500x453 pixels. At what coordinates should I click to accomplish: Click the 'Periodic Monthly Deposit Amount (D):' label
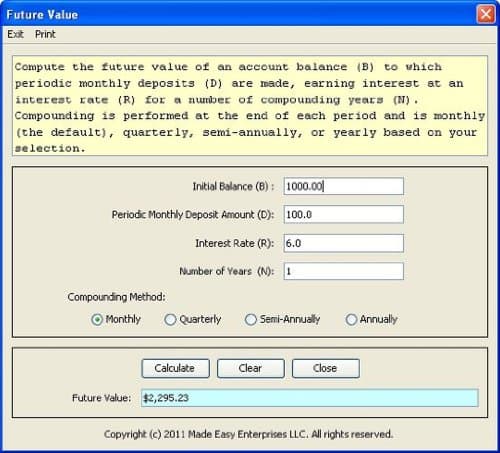[193, 215]
